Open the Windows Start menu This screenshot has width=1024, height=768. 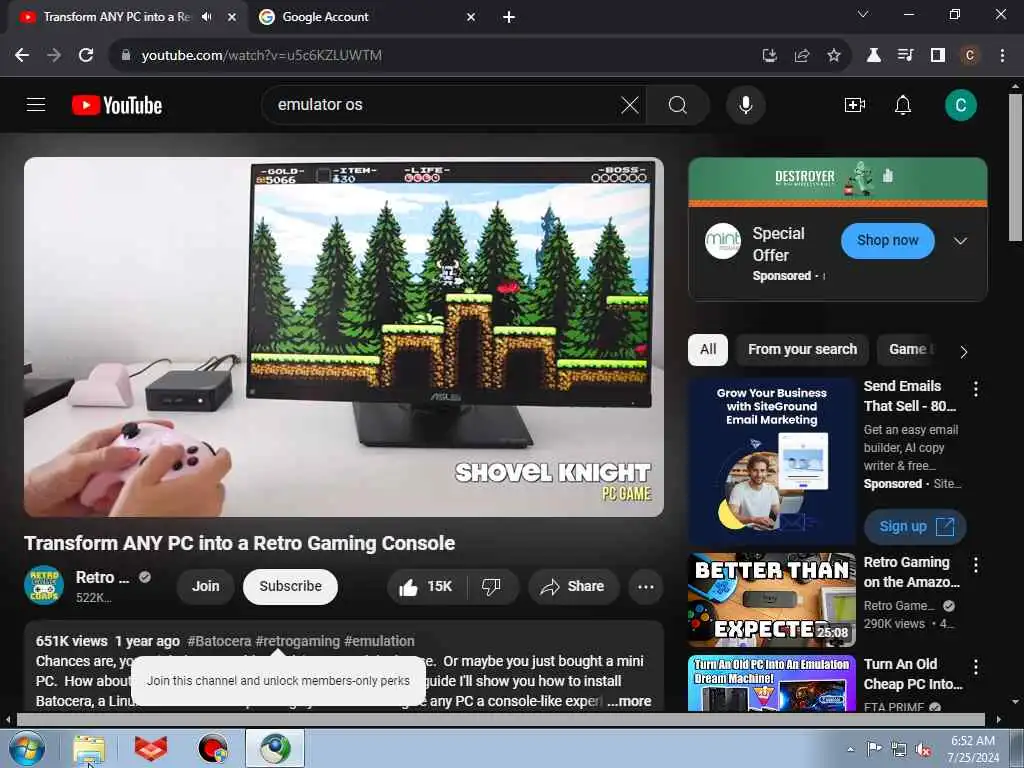click(26, 748)
